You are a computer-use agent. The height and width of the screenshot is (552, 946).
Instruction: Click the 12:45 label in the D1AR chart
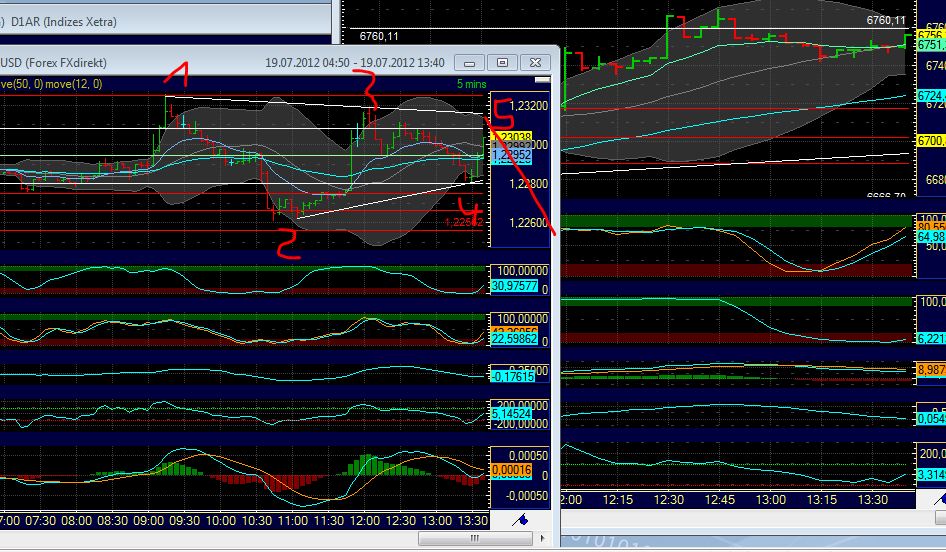720,500
